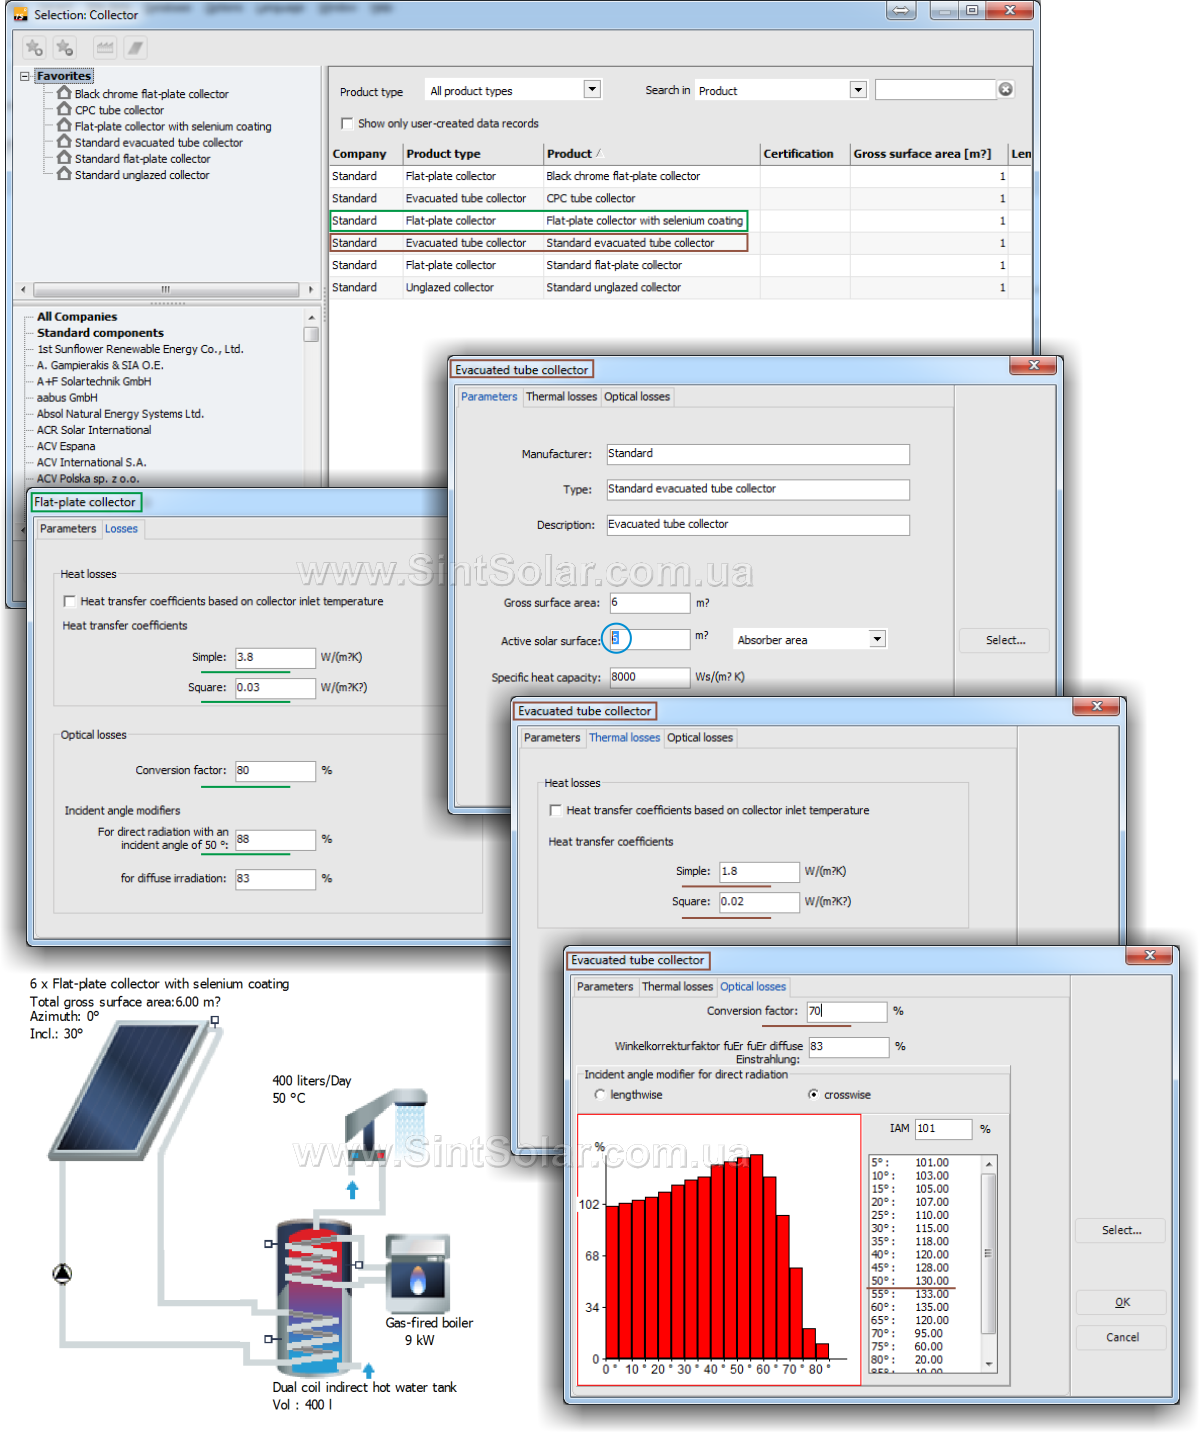Viewport: 1200px width, 1433px height.
Task: Select 1st Sunflower Renewable Energy Co., Ltd.
Action: pyautogui.click(x=140, y=349)
